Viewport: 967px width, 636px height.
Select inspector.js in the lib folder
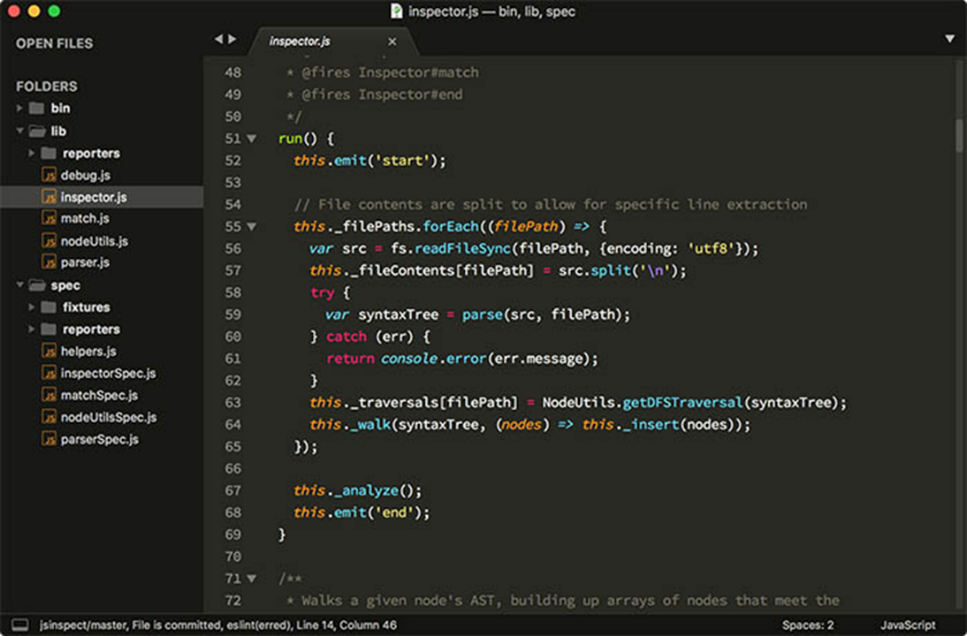(94, 197)
